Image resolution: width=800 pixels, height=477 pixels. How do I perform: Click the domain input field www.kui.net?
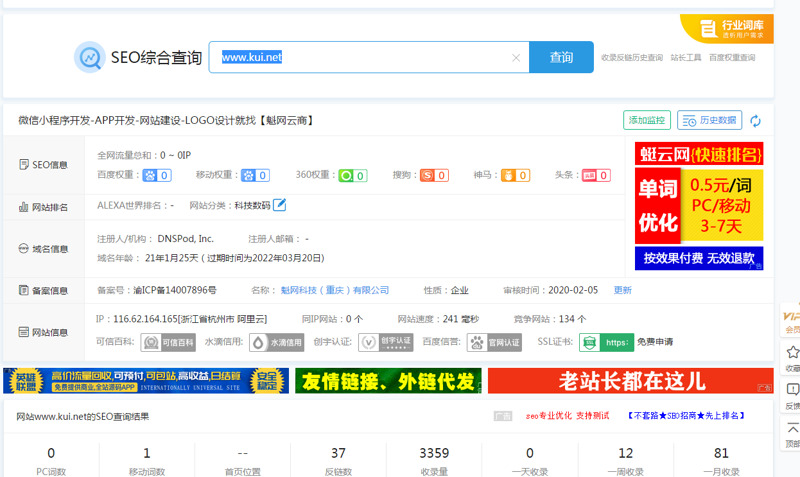[360, 58]
